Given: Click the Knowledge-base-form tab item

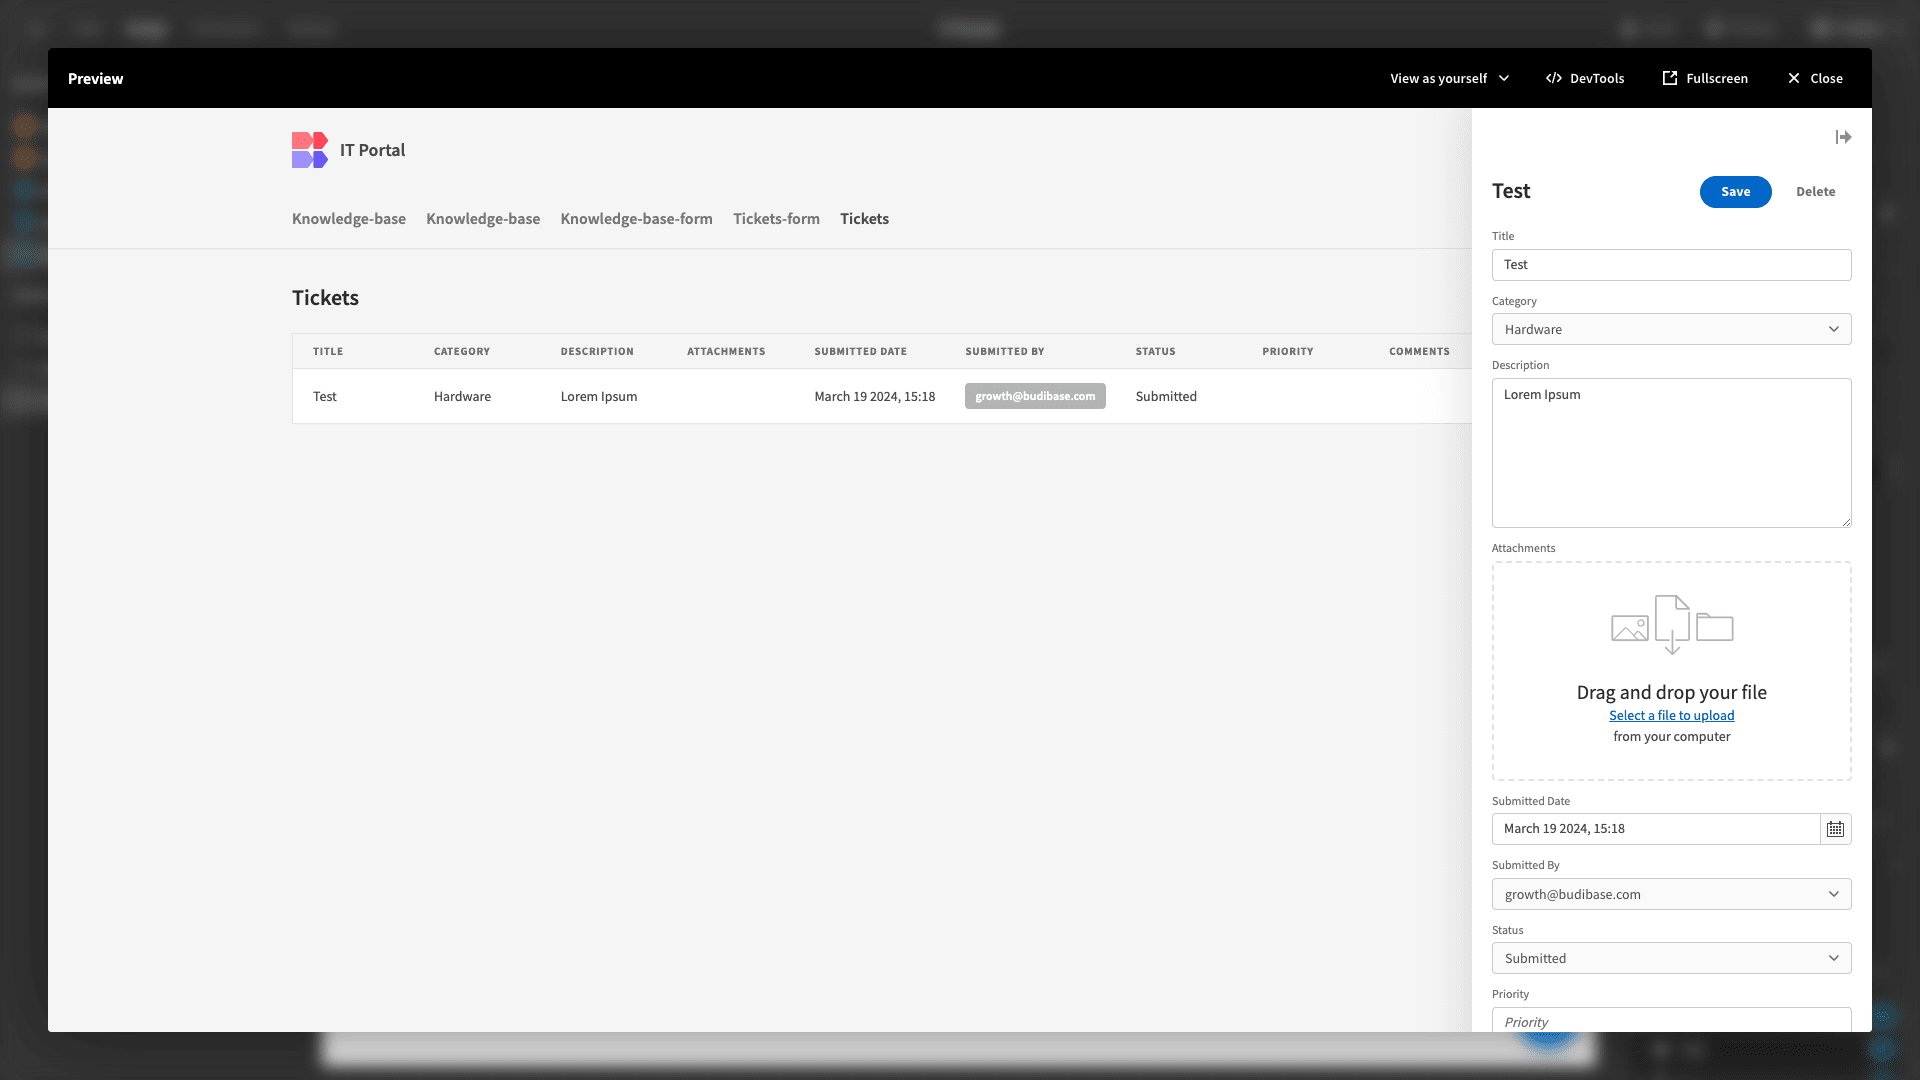Looking at the screenshot, I should click(636, 218).
